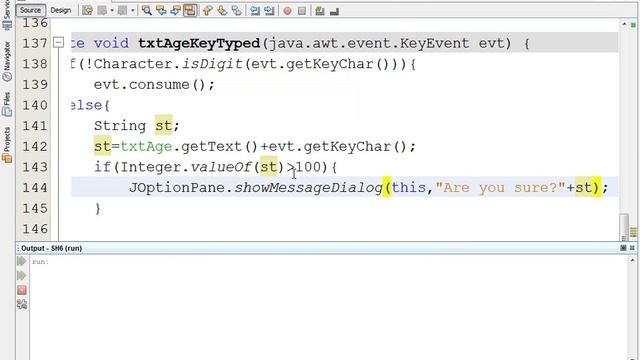Switch to the Source view tab
This screenshot has width=640, height=360.
click(31, 10)
